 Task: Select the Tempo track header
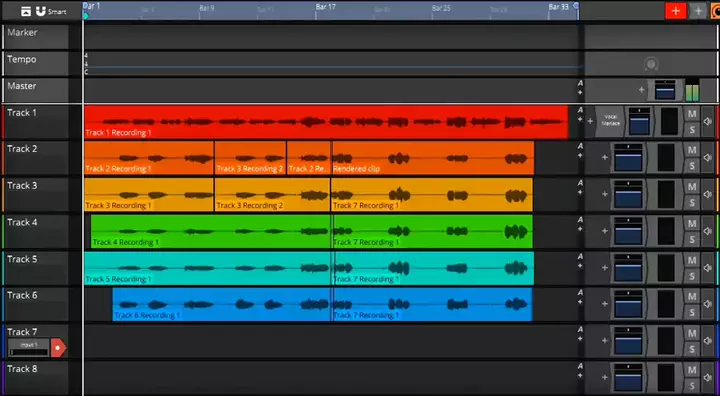[x=36, y=63]
